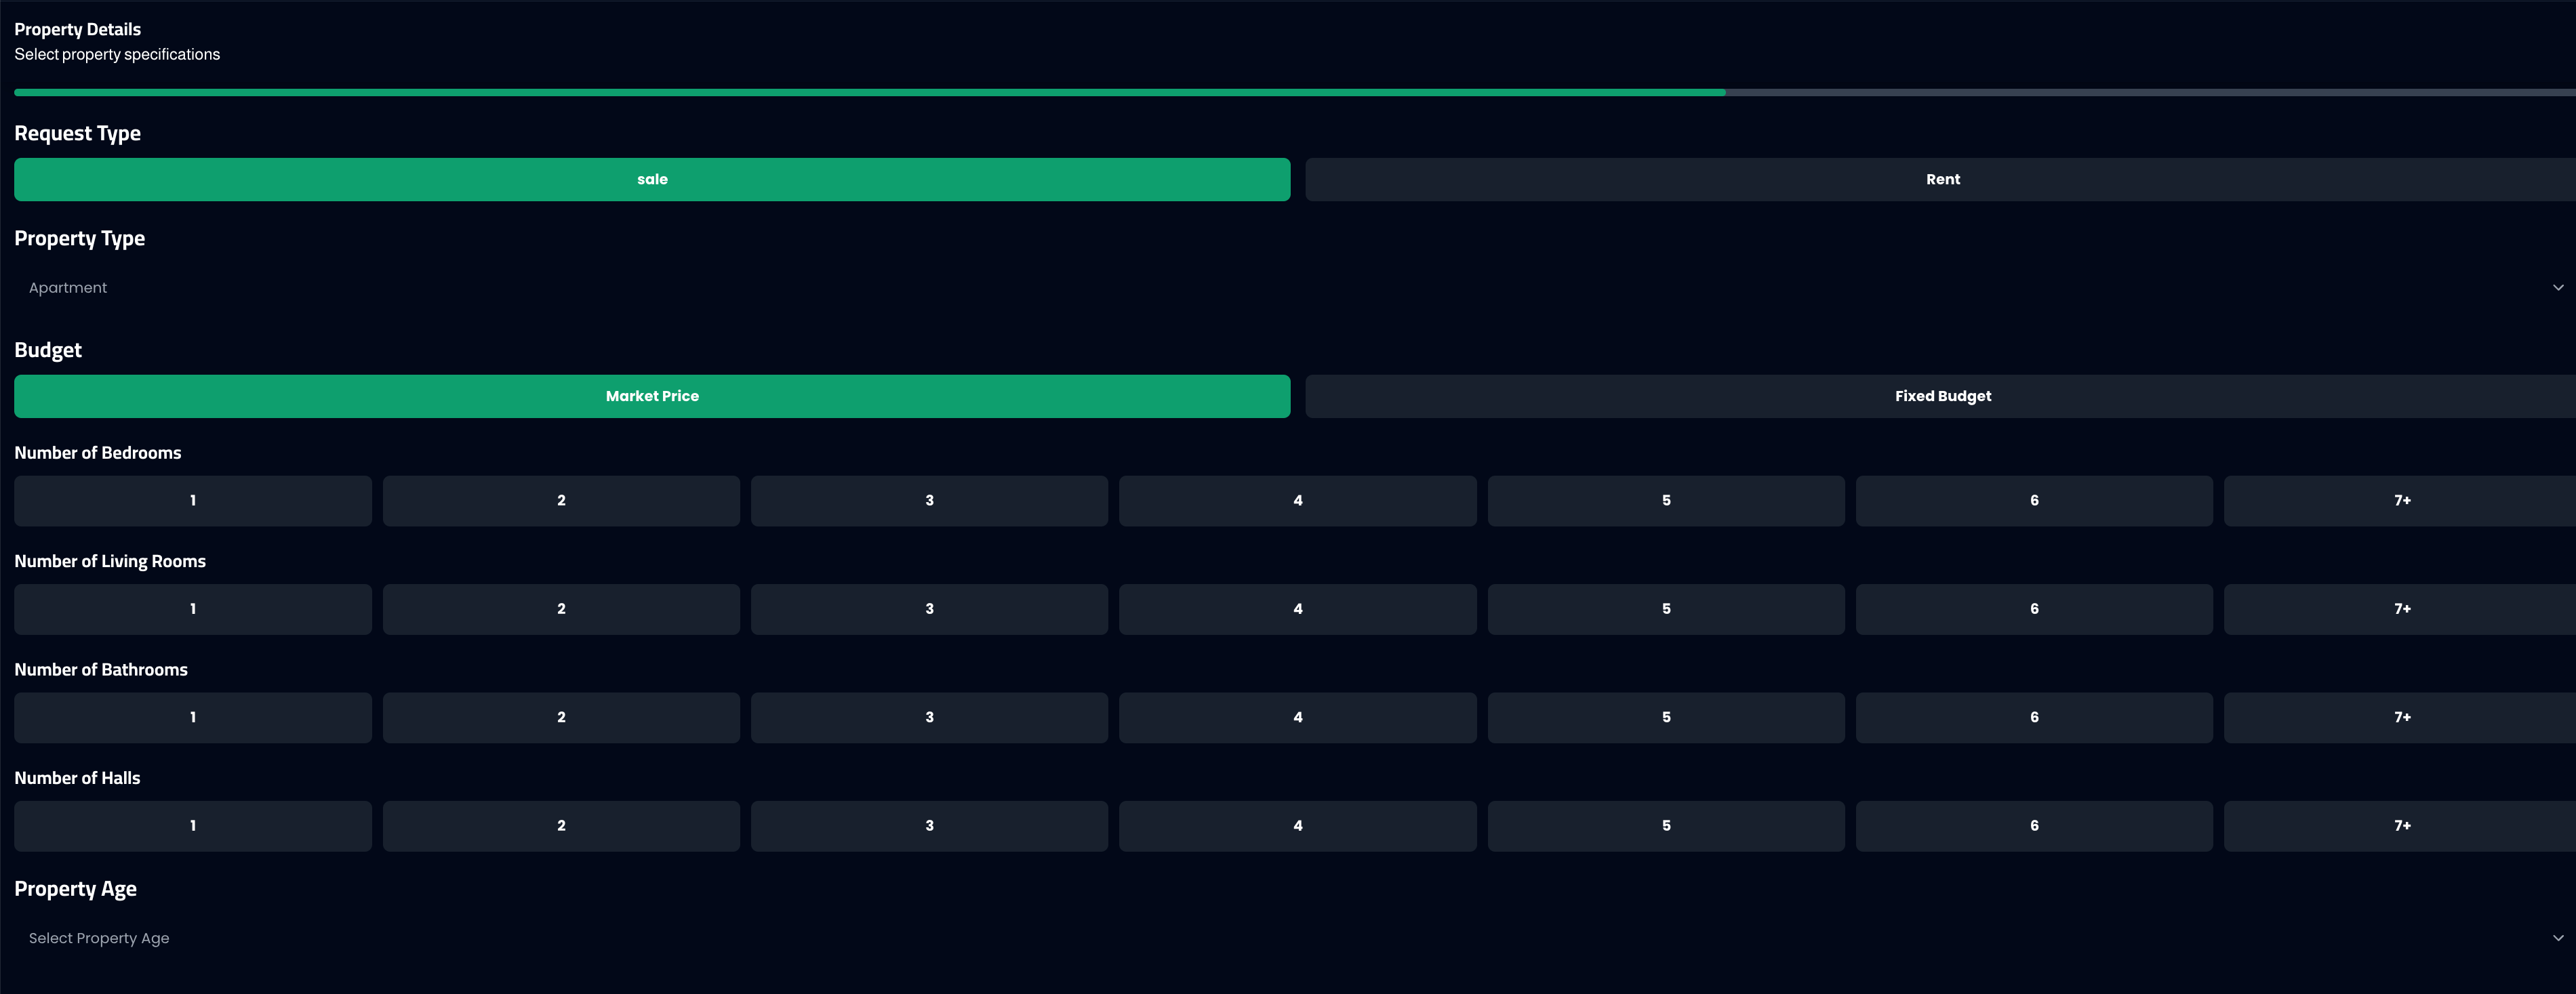Select 1 hall
This screenshot has height=994, width=2576.
coord(193,826)
